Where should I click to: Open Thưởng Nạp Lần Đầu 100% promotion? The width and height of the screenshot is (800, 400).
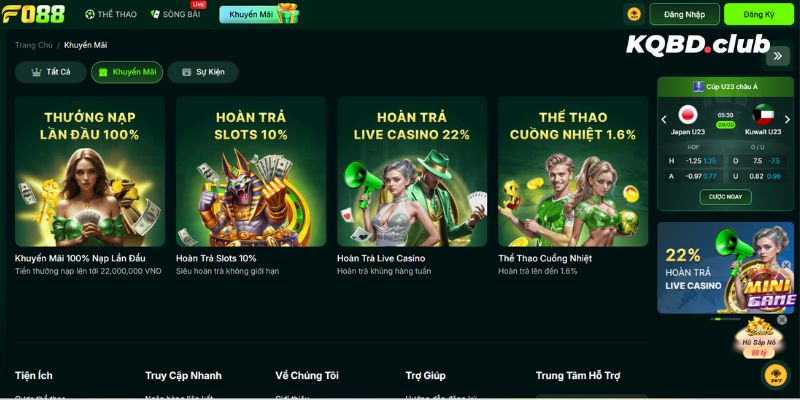point(90,171)
